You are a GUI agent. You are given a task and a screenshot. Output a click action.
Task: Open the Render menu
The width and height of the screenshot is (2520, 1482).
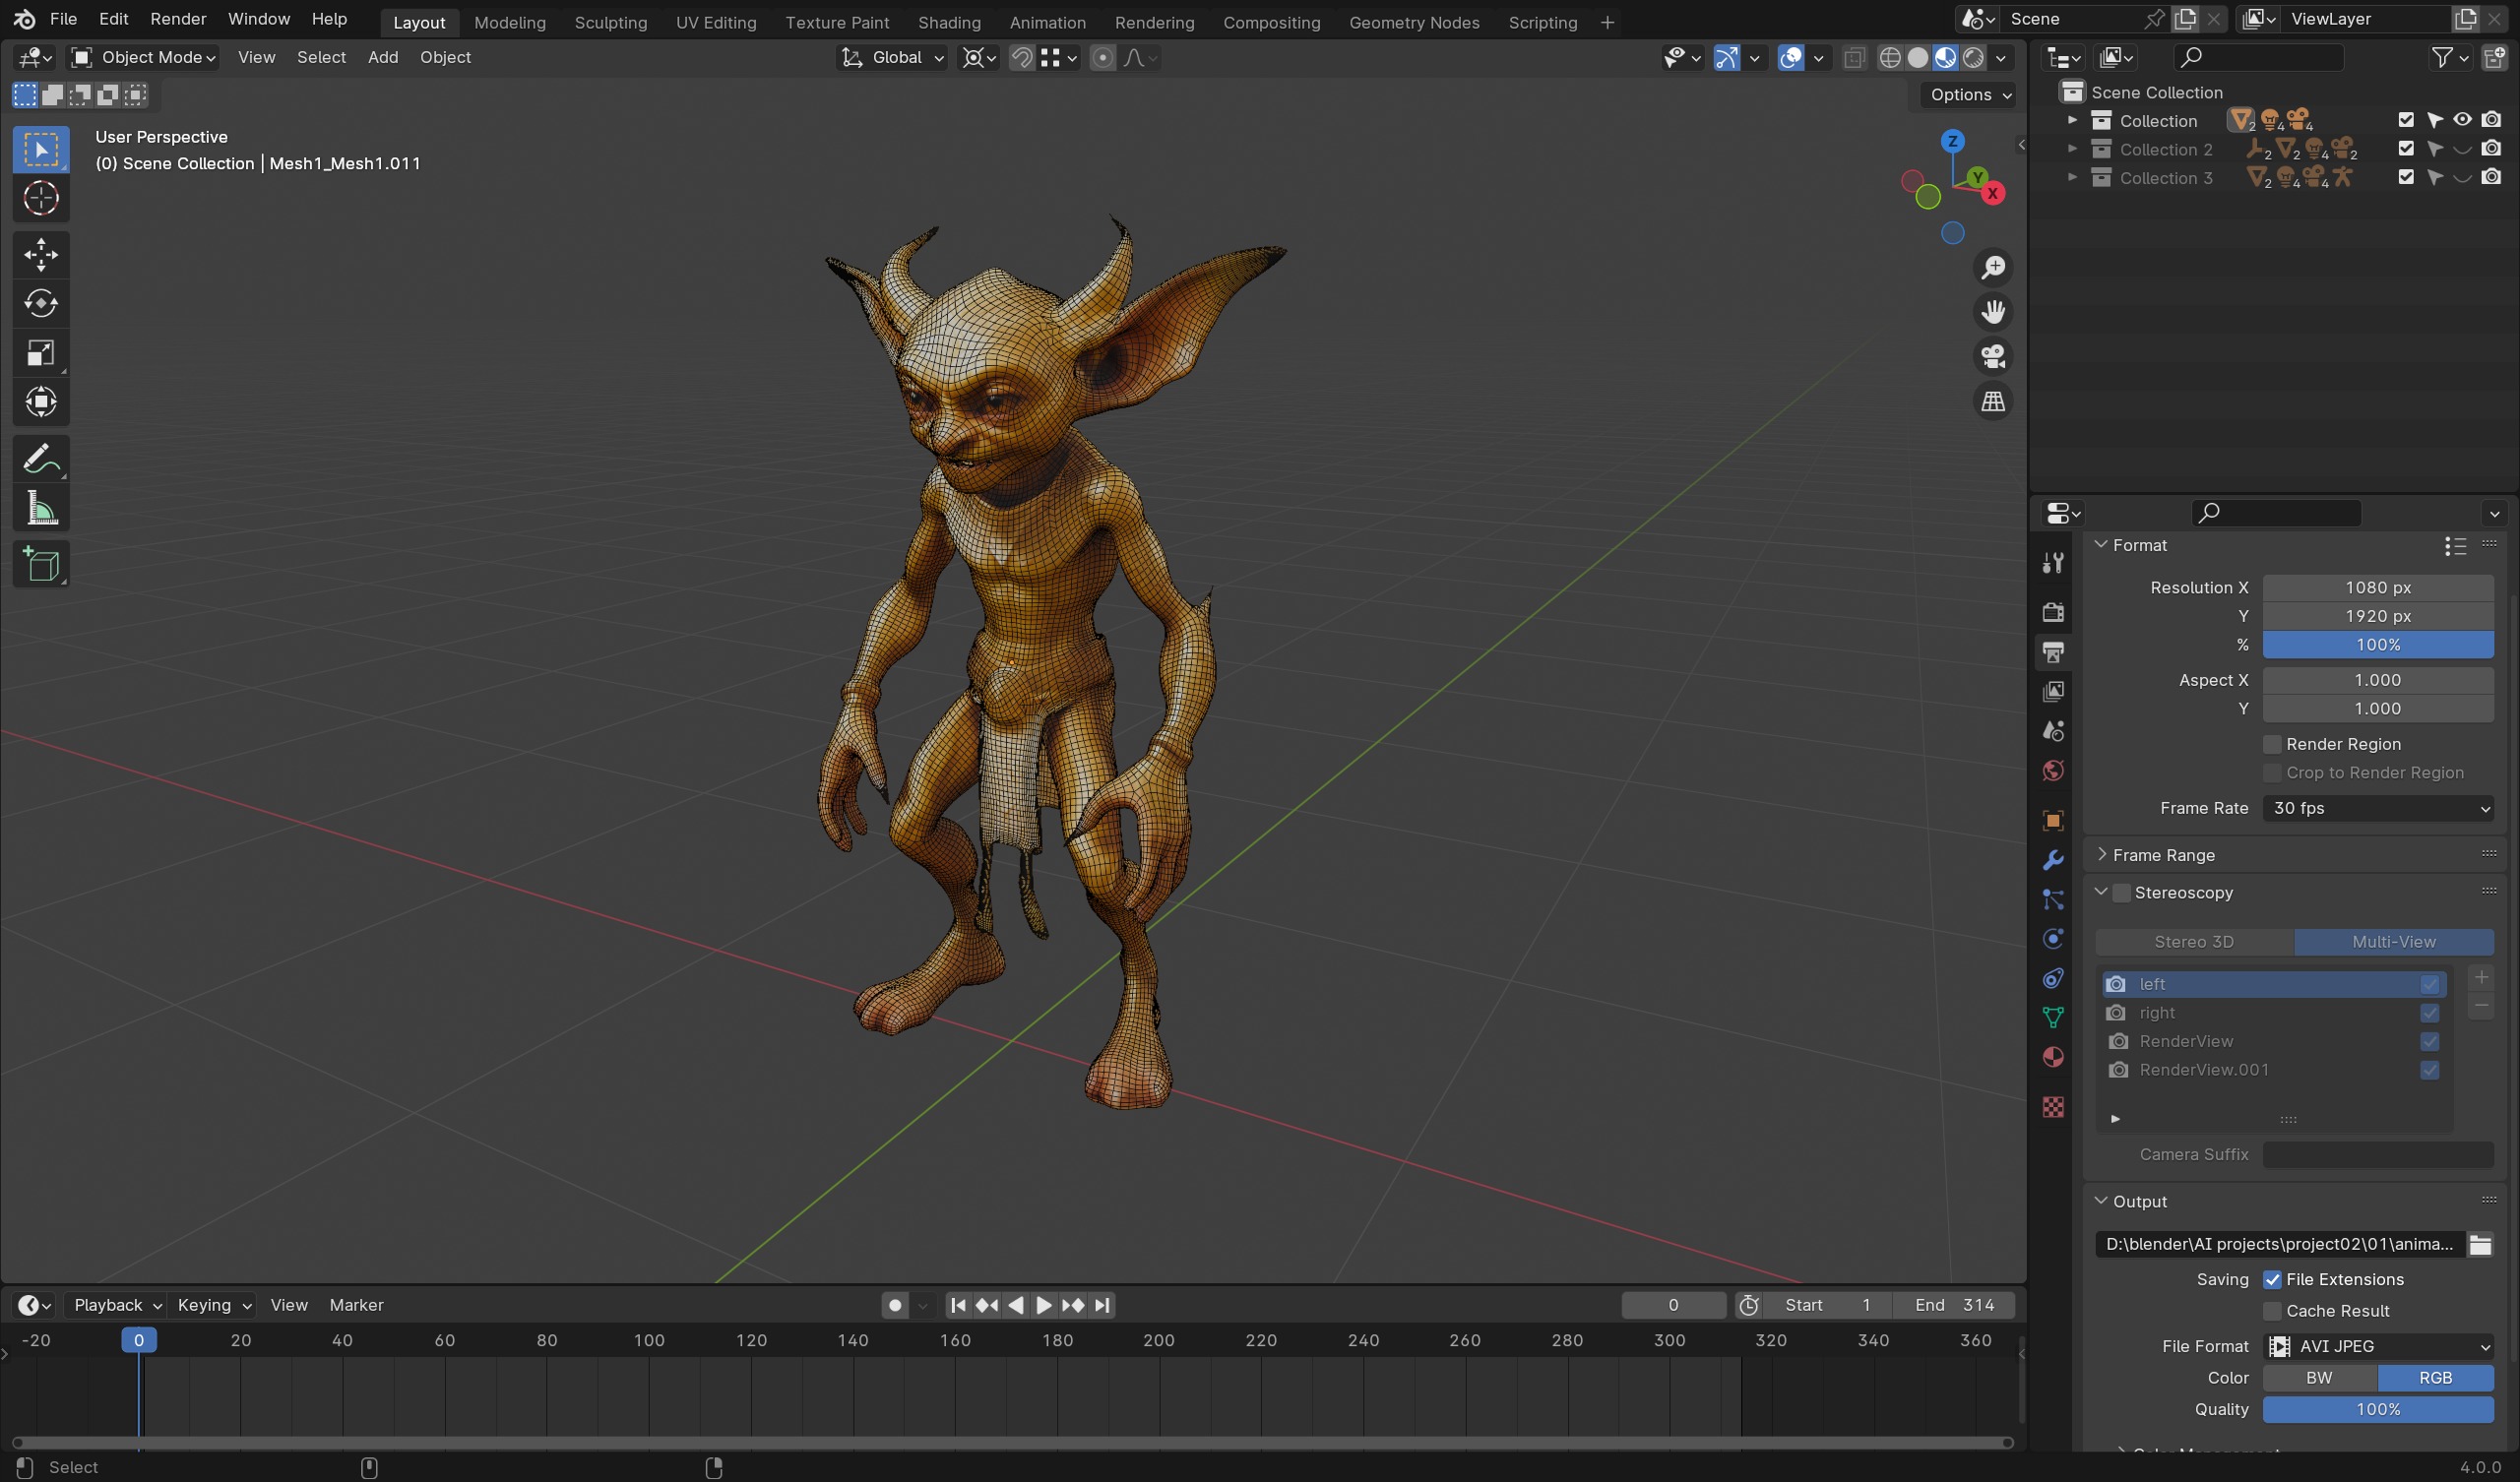point(178,19)
